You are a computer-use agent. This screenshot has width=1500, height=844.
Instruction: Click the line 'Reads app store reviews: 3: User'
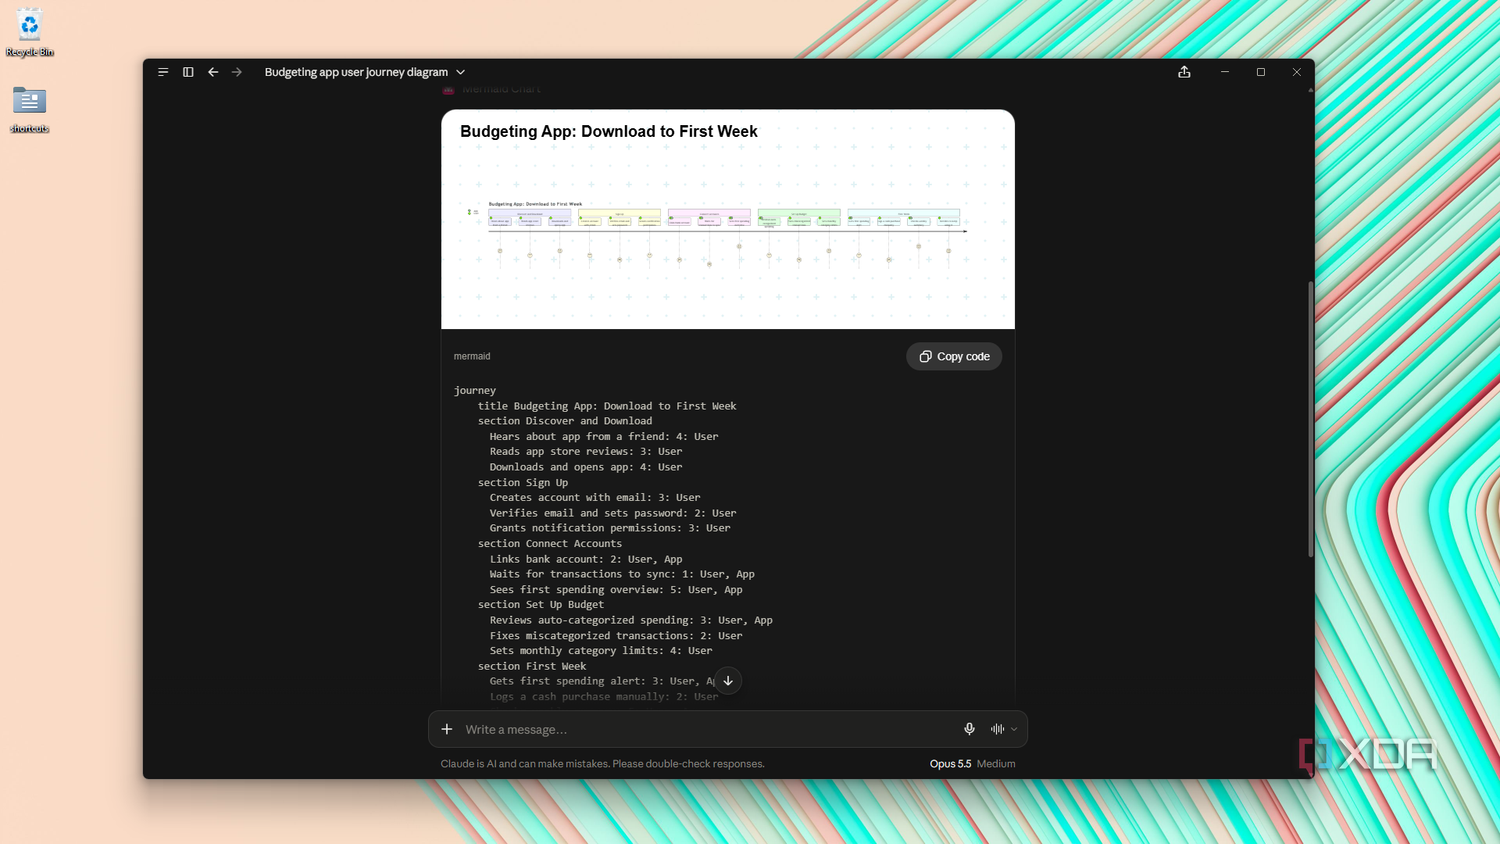pos(586,451)
